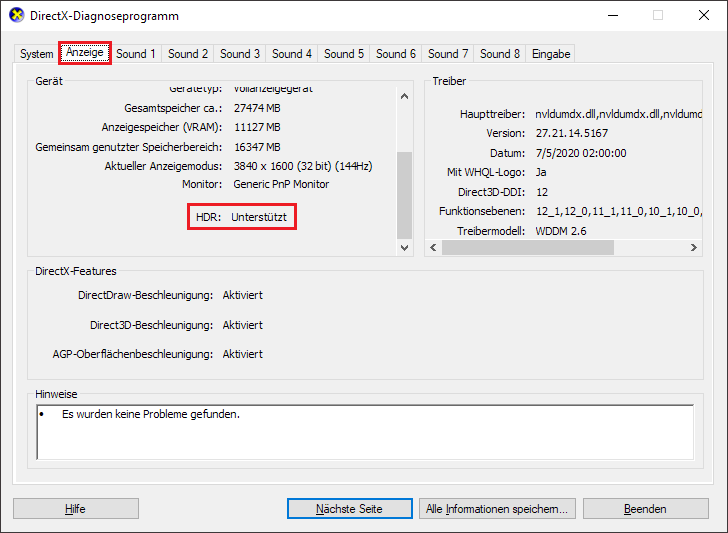Minimize the DirectX-Diagnoseprogramm window
This screenshot has height=533, width=728.
coord(613,15)
